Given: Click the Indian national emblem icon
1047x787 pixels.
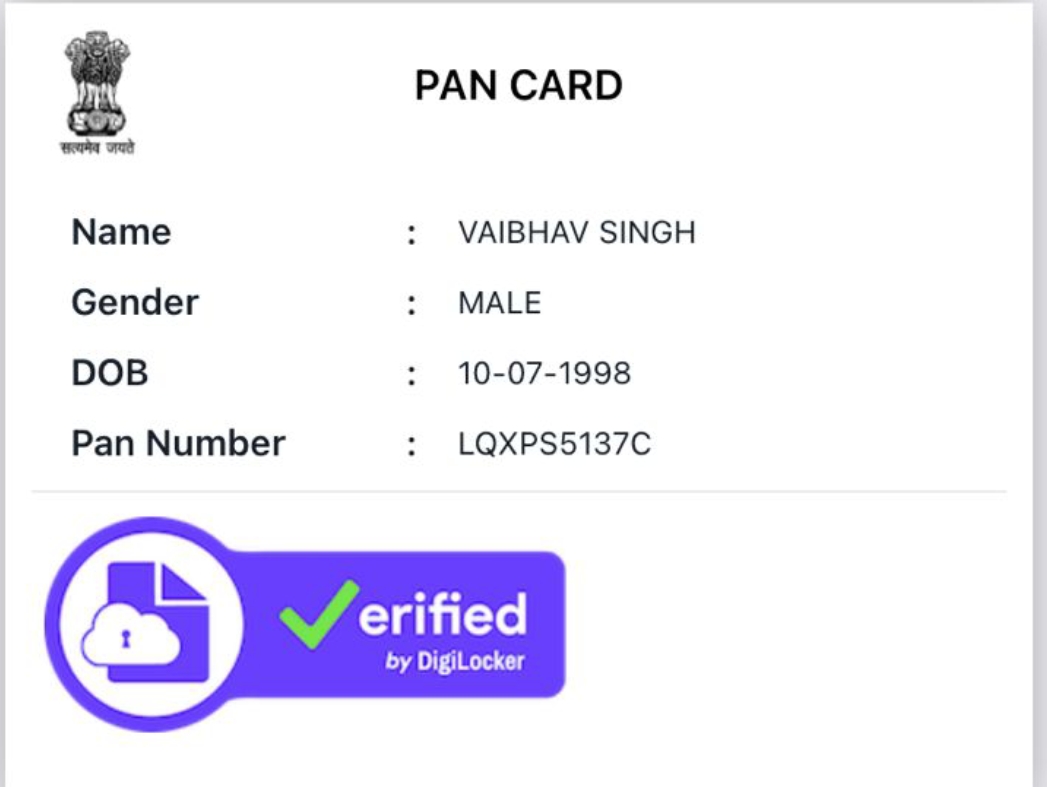Looking at the screenshot, I should 97,85.
